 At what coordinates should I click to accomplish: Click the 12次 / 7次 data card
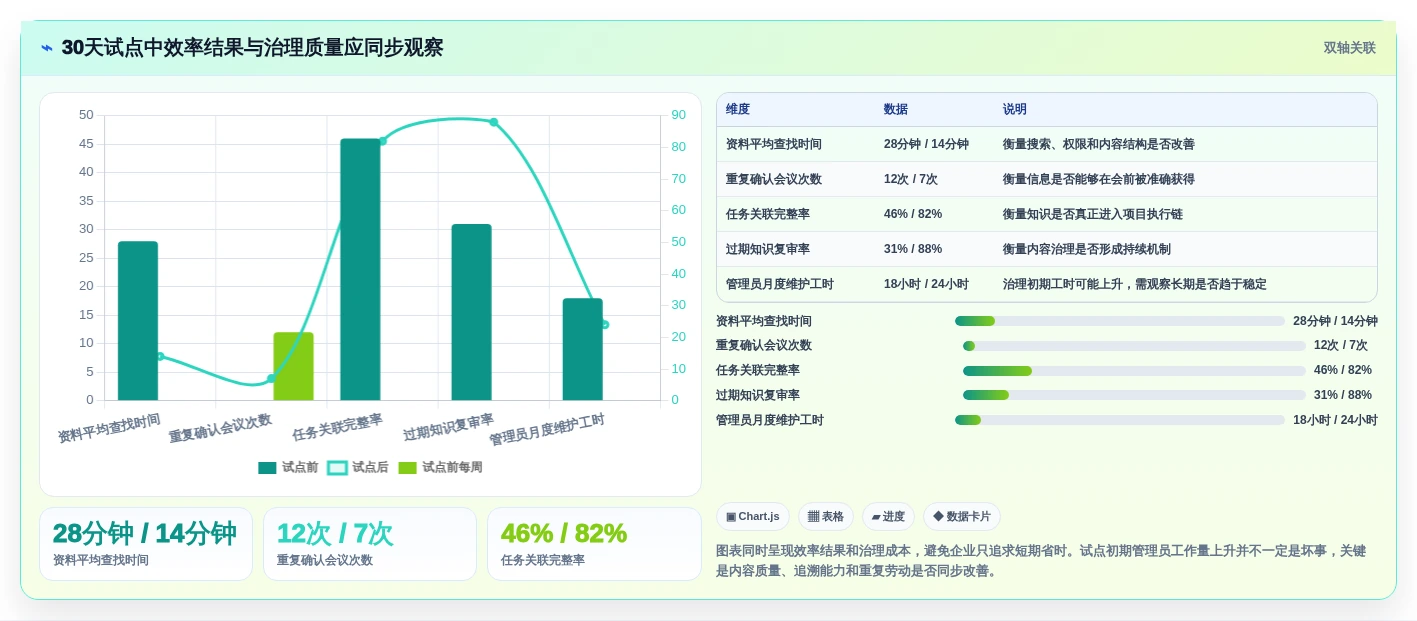click(x=370, y=544)
